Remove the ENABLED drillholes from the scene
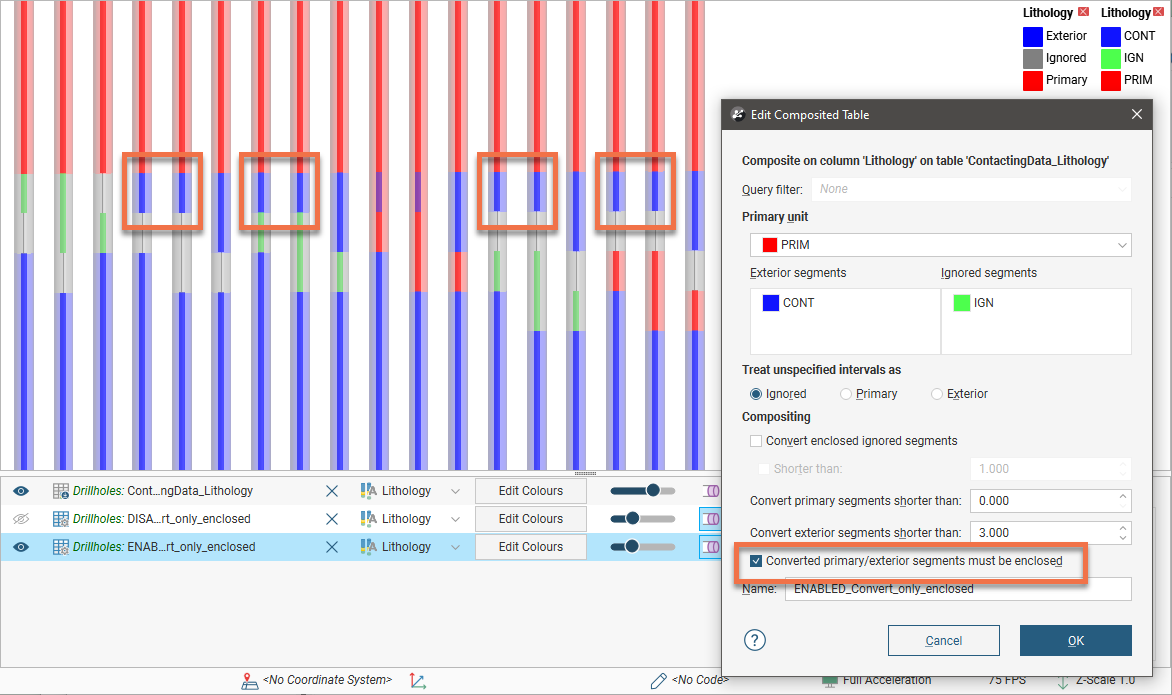This screenshot has height=695, width=1172. pyautogui.click(x=332, y=547)
